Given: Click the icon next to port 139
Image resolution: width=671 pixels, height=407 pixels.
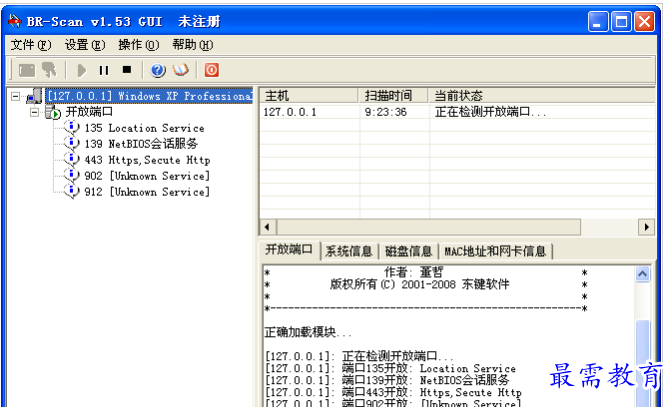Looking at the screenshot, I should tap(71, 144).
